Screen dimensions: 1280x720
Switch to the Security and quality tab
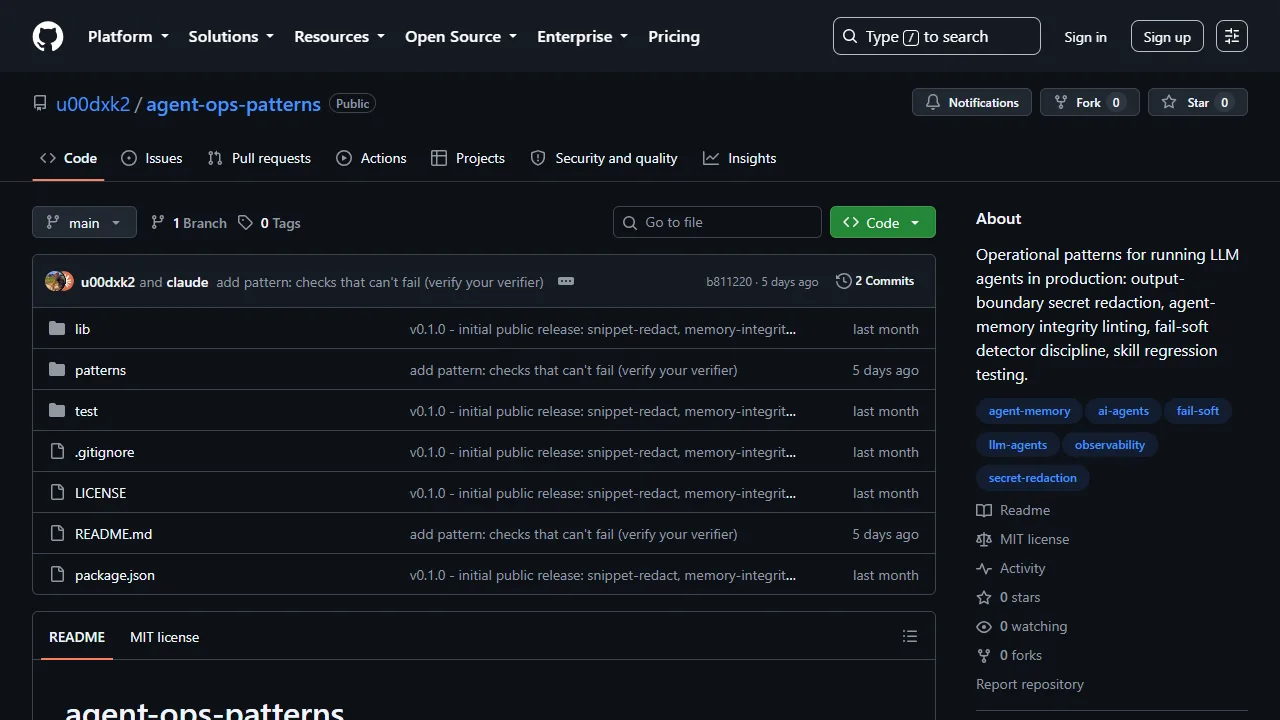click(x=604, y=159)
